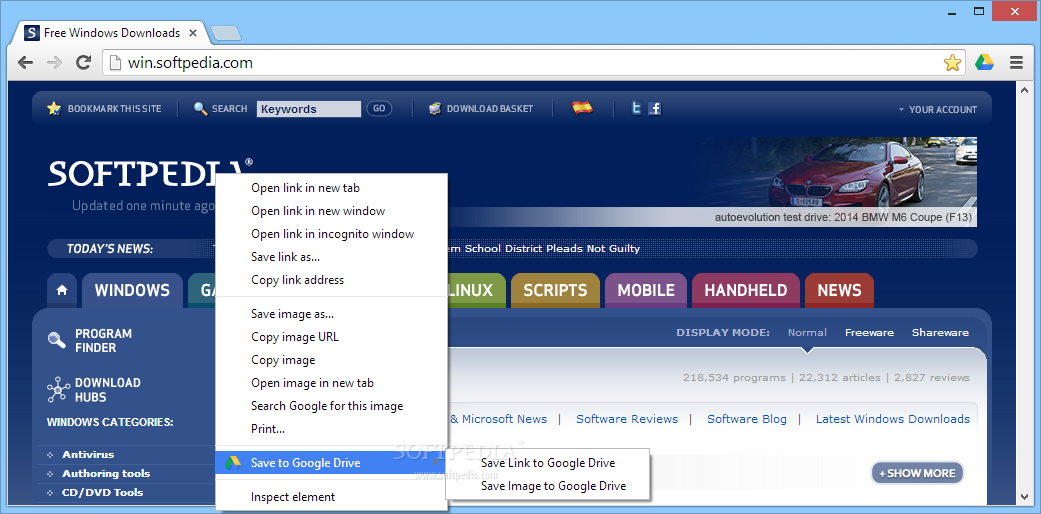
Task: Open the Antivirus category
Action: point(88,454)
